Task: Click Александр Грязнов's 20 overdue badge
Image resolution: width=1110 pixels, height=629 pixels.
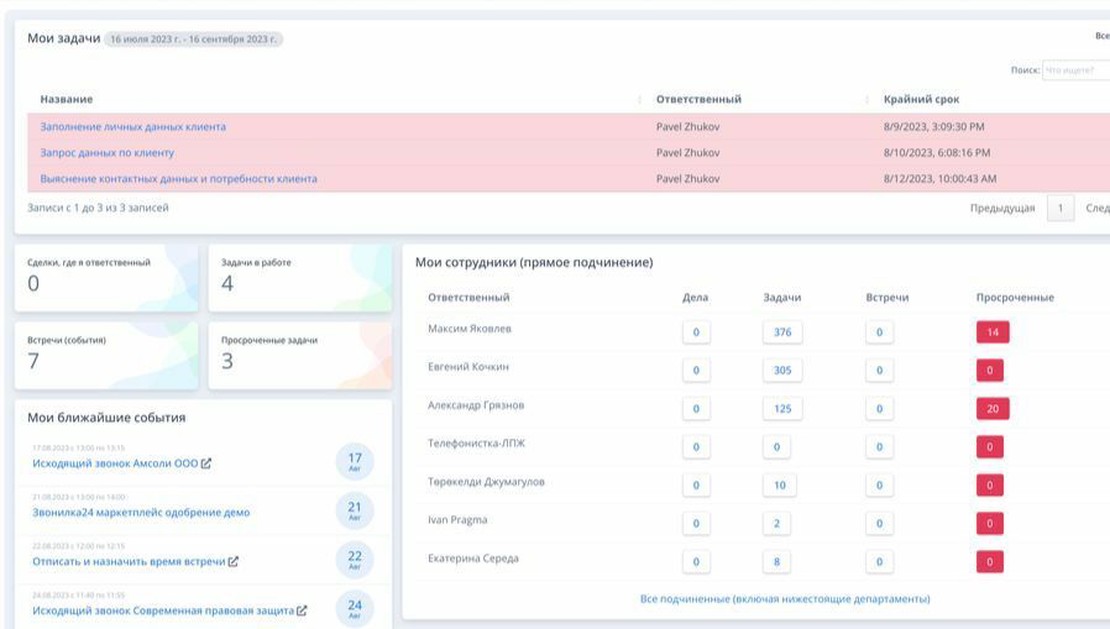Action: coord(992,409)
